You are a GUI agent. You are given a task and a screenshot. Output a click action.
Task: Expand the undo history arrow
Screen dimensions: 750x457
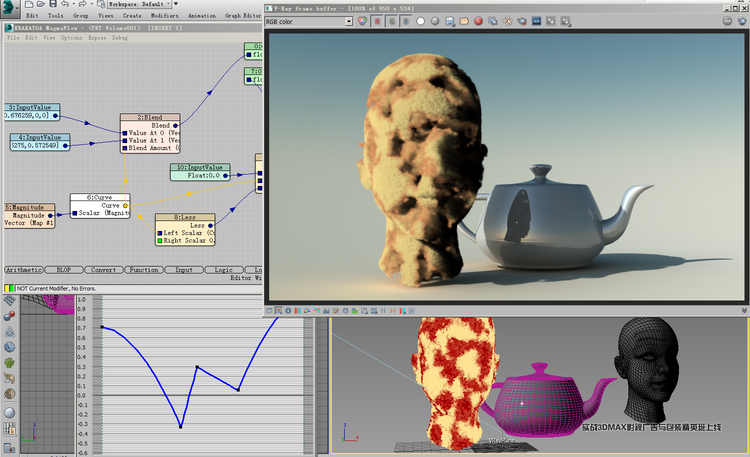[73, 4]
